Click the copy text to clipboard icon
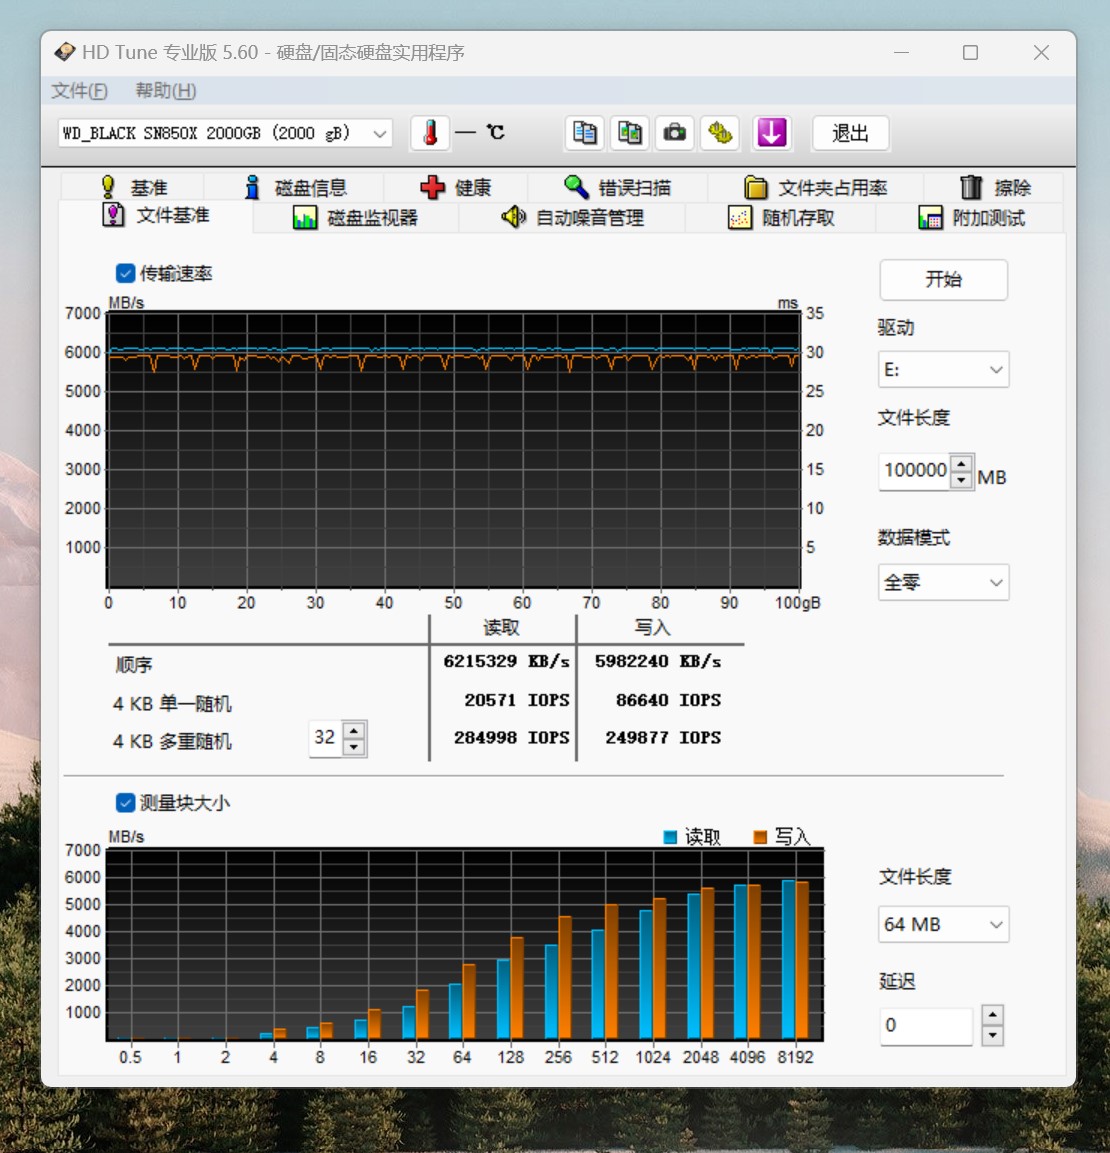 click(x=584, y=133)
